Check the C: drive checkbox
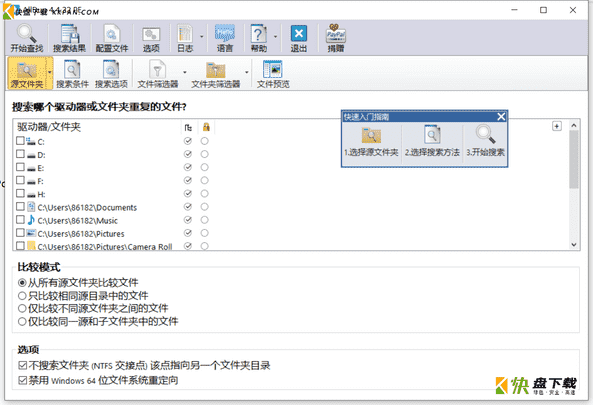The image size is (593, 405). pos(20,141)
